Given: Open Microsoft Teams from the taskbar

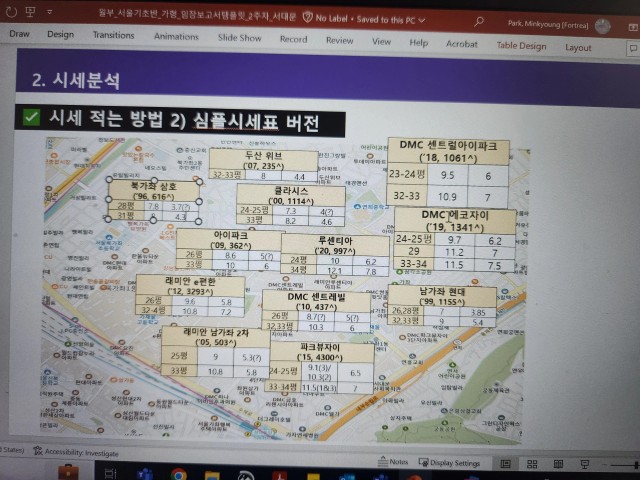Looking at the screenshot, I should click(144, 475).
